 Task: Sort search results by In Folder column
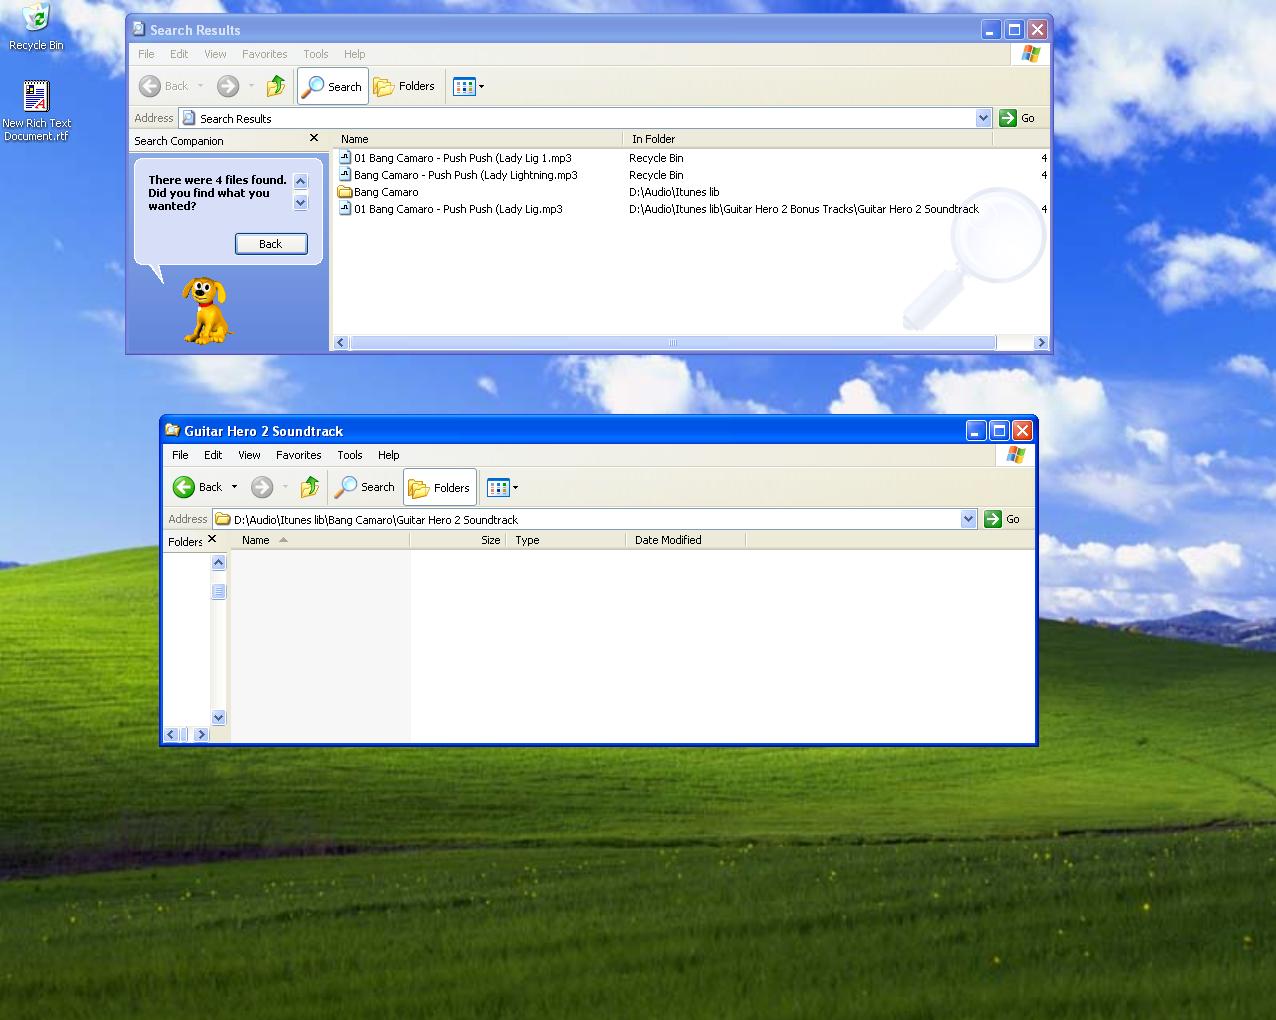(808, 139)
